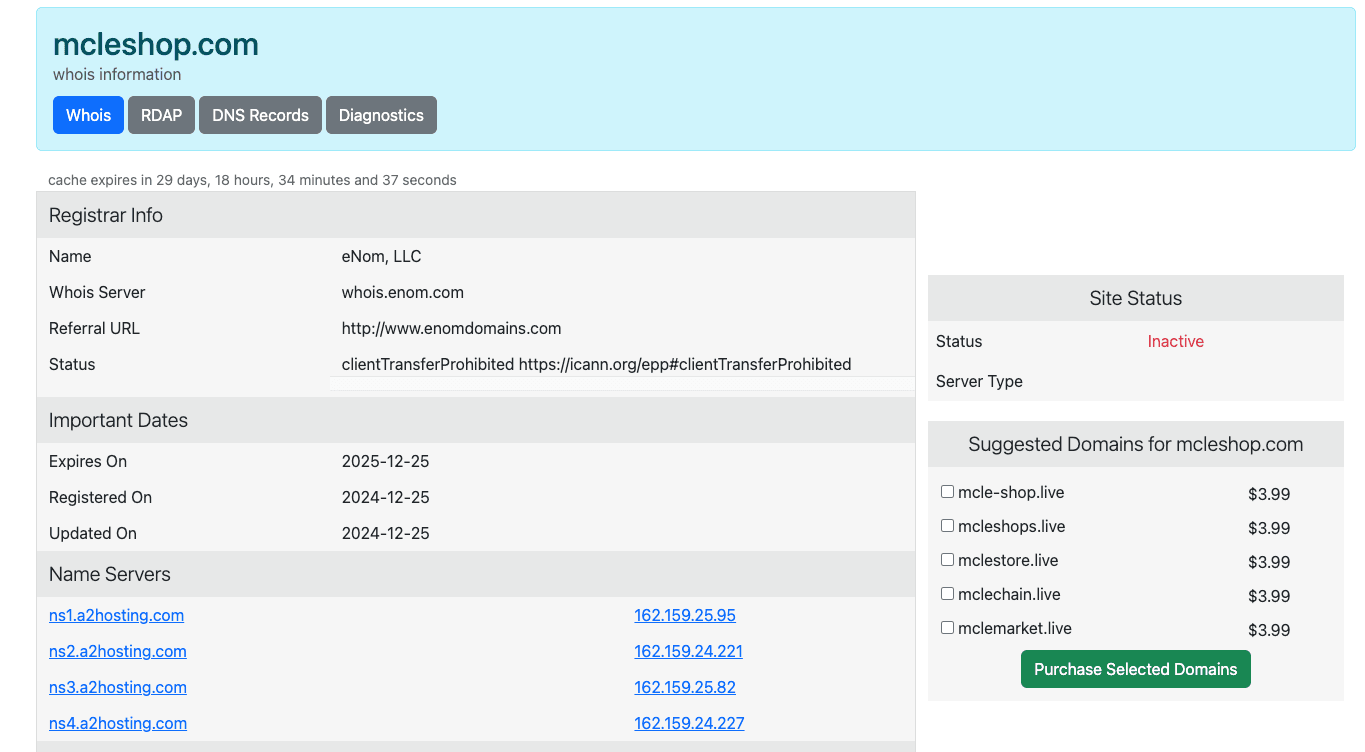Tick the mclestore.live checkbox
Viewport: 1365px width, 752px height.
(947, 560)
